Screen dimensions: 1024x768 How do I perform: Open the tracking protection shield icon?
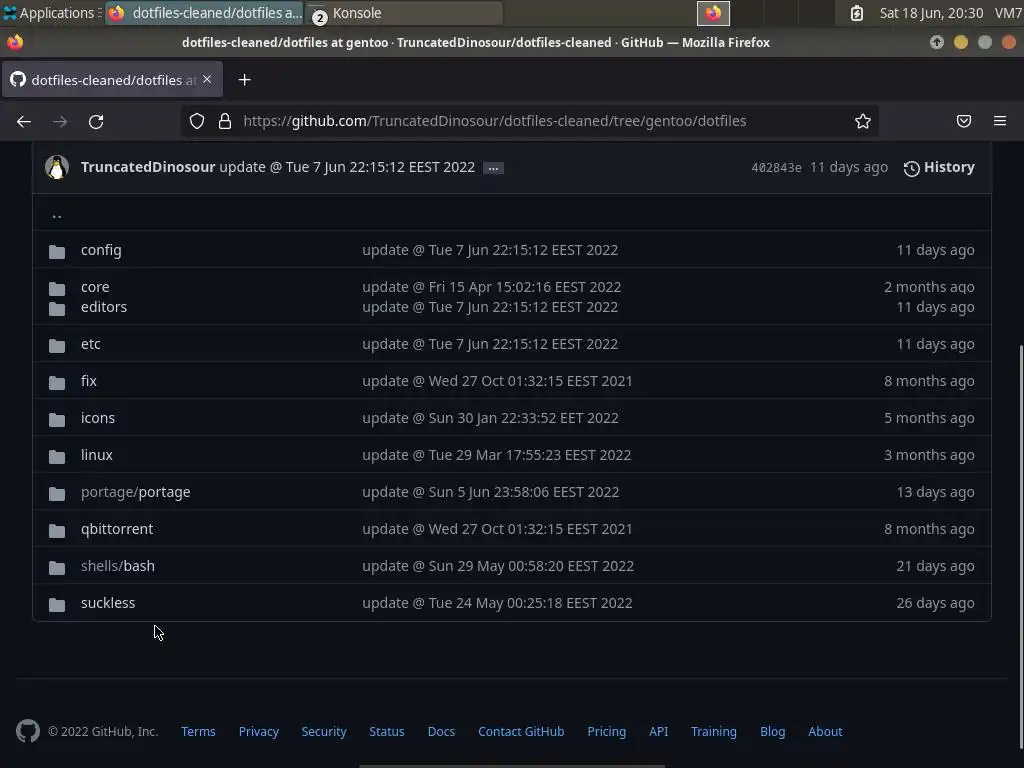[x=197, y=121]
